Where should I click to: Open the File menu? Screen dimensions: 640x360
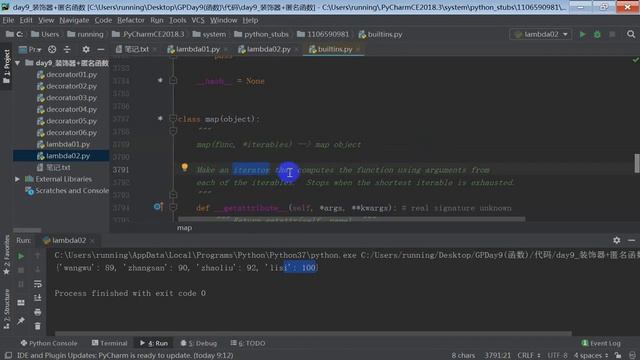coord(8,20)
